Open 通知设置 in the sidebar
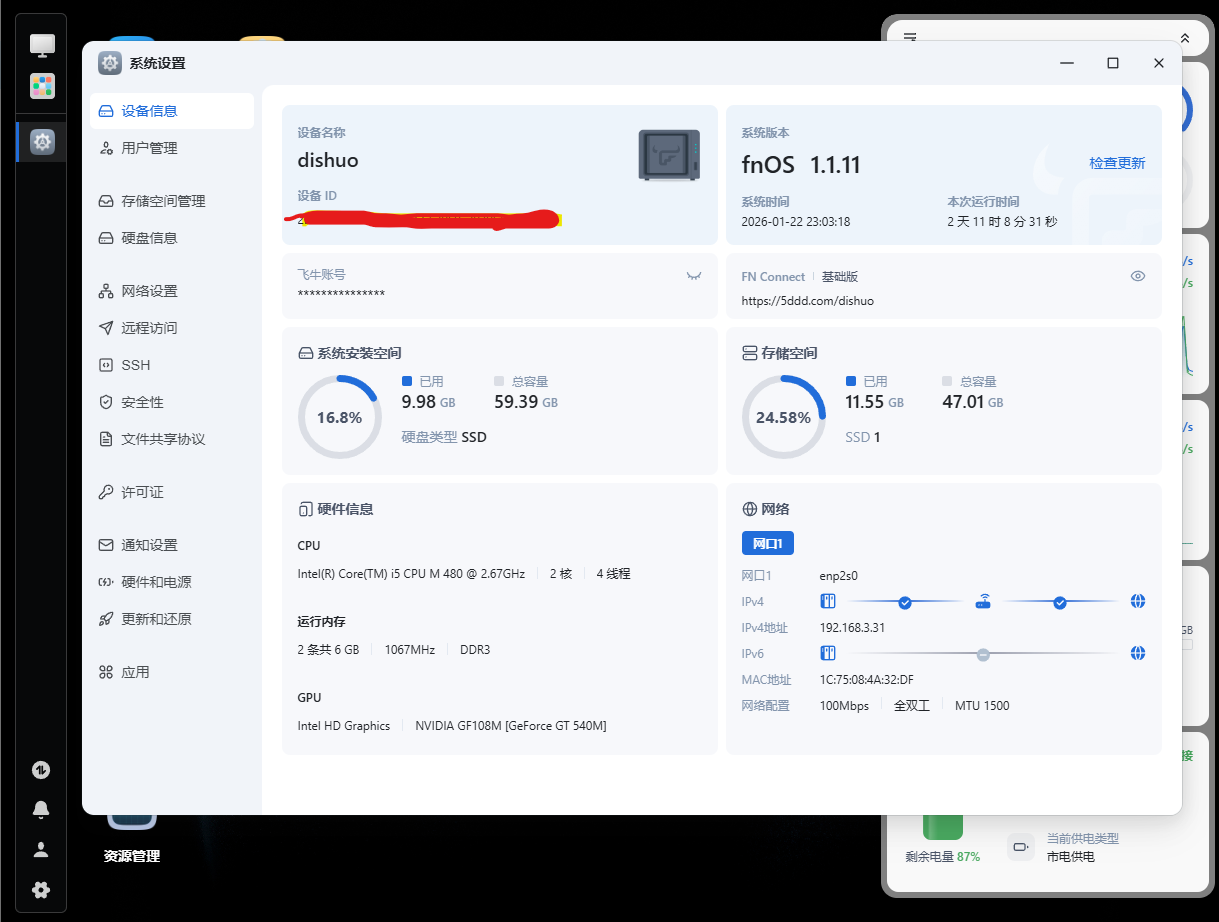1219x922 pixels. click(172, 545)
